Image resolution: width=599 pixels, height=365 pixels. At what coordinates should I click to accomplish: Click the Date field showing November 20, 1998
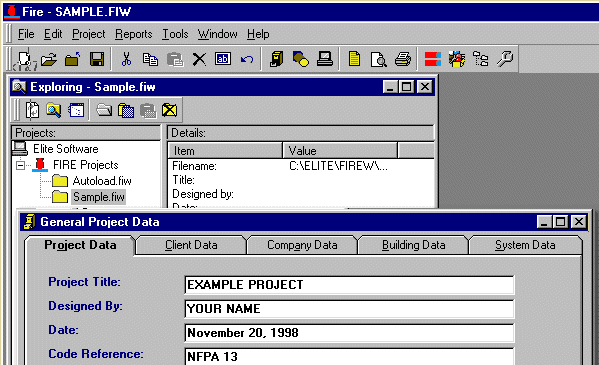pyautogui.click(x=349, y=333)
